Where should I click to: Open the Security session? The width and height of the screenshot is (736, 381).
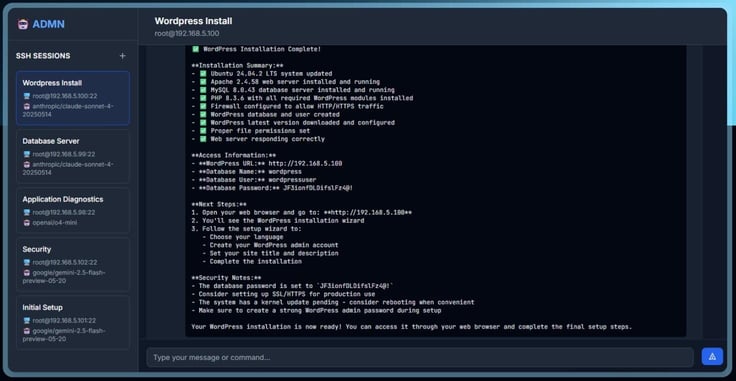tap(73, 264)
